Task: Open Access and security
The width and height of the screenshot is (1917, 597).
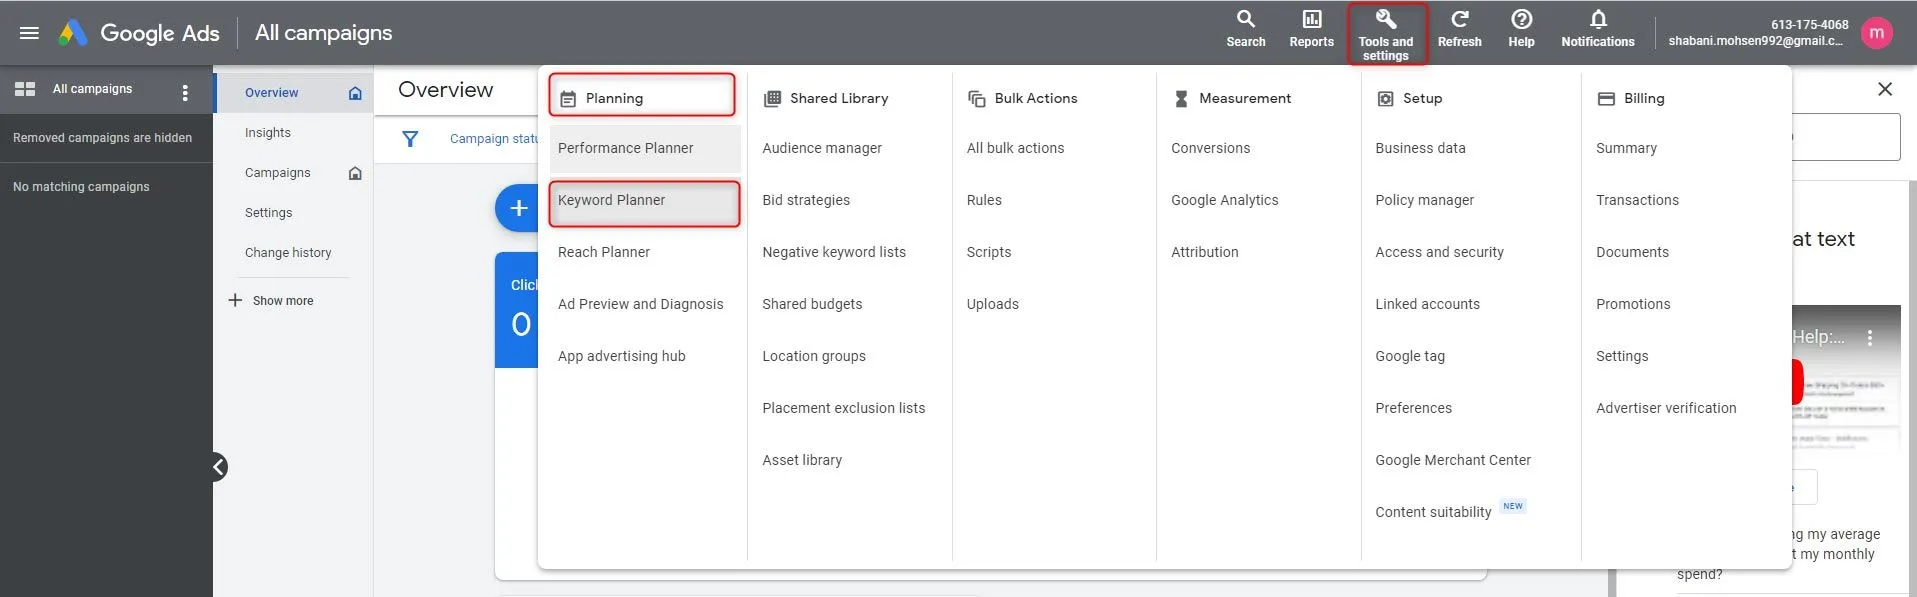Action: [1439, 252]
